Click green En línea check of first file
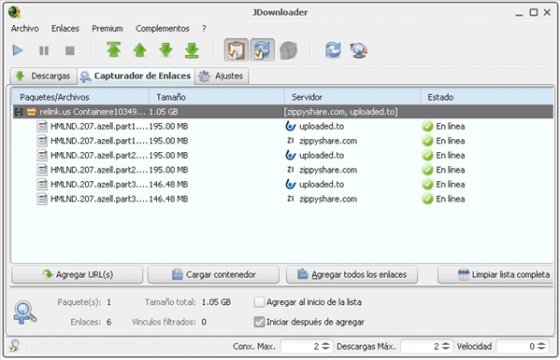 click(428, 126)
